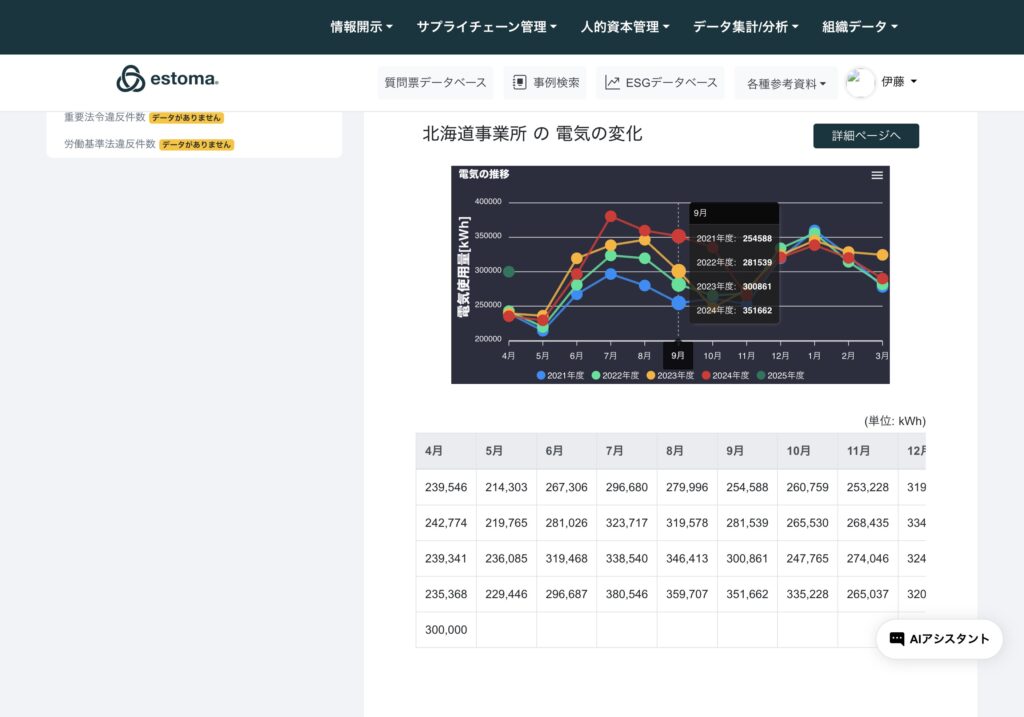Viewport: 1024px width, 717px height.
Task: Toggle 2025年度 legend marker
Action: coord(761,376)
